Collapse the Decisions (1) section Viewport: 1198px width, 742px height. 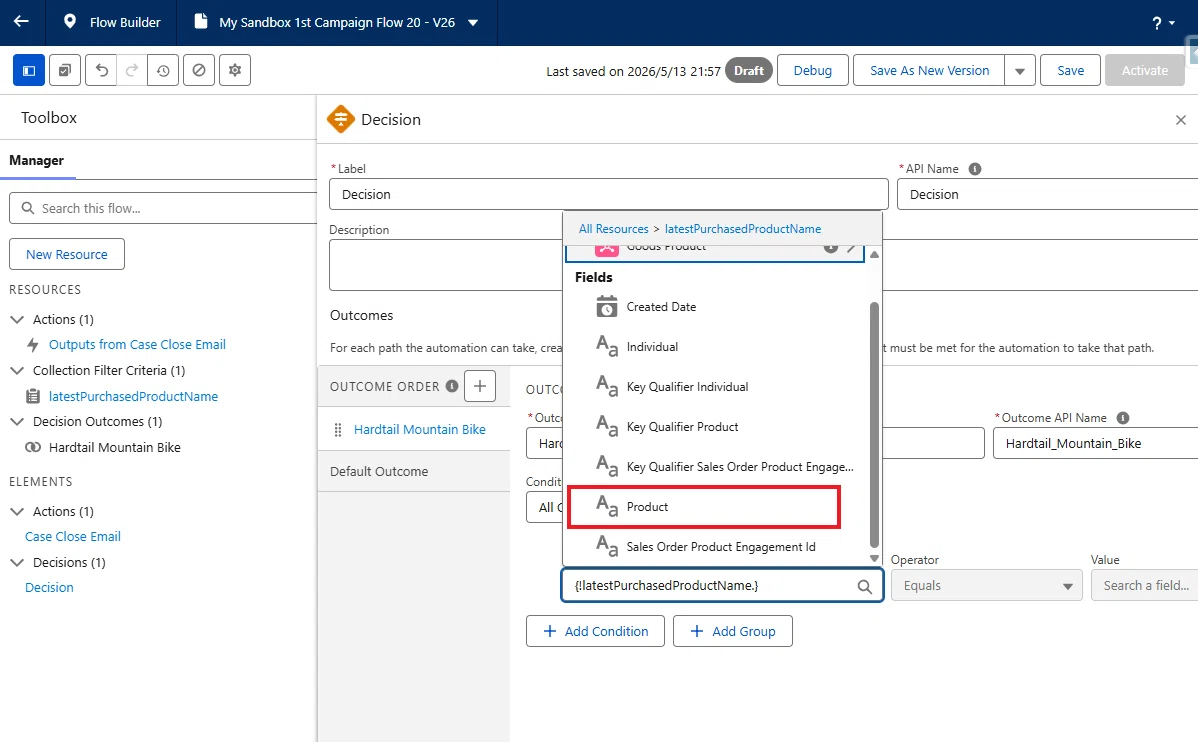[17, 562]
